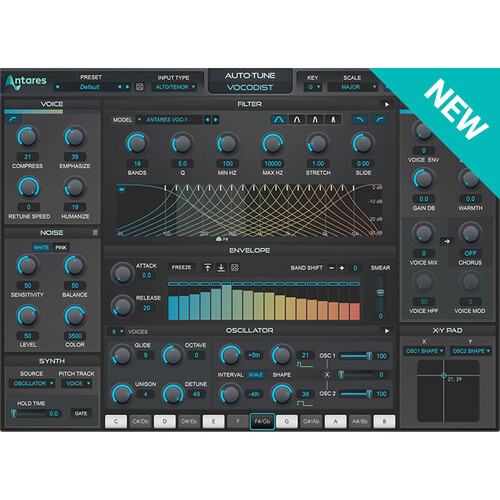The width and height of the screenshot is (500, 500).
Task: Click the Band Shift plus button
Action: coord(342,268)
